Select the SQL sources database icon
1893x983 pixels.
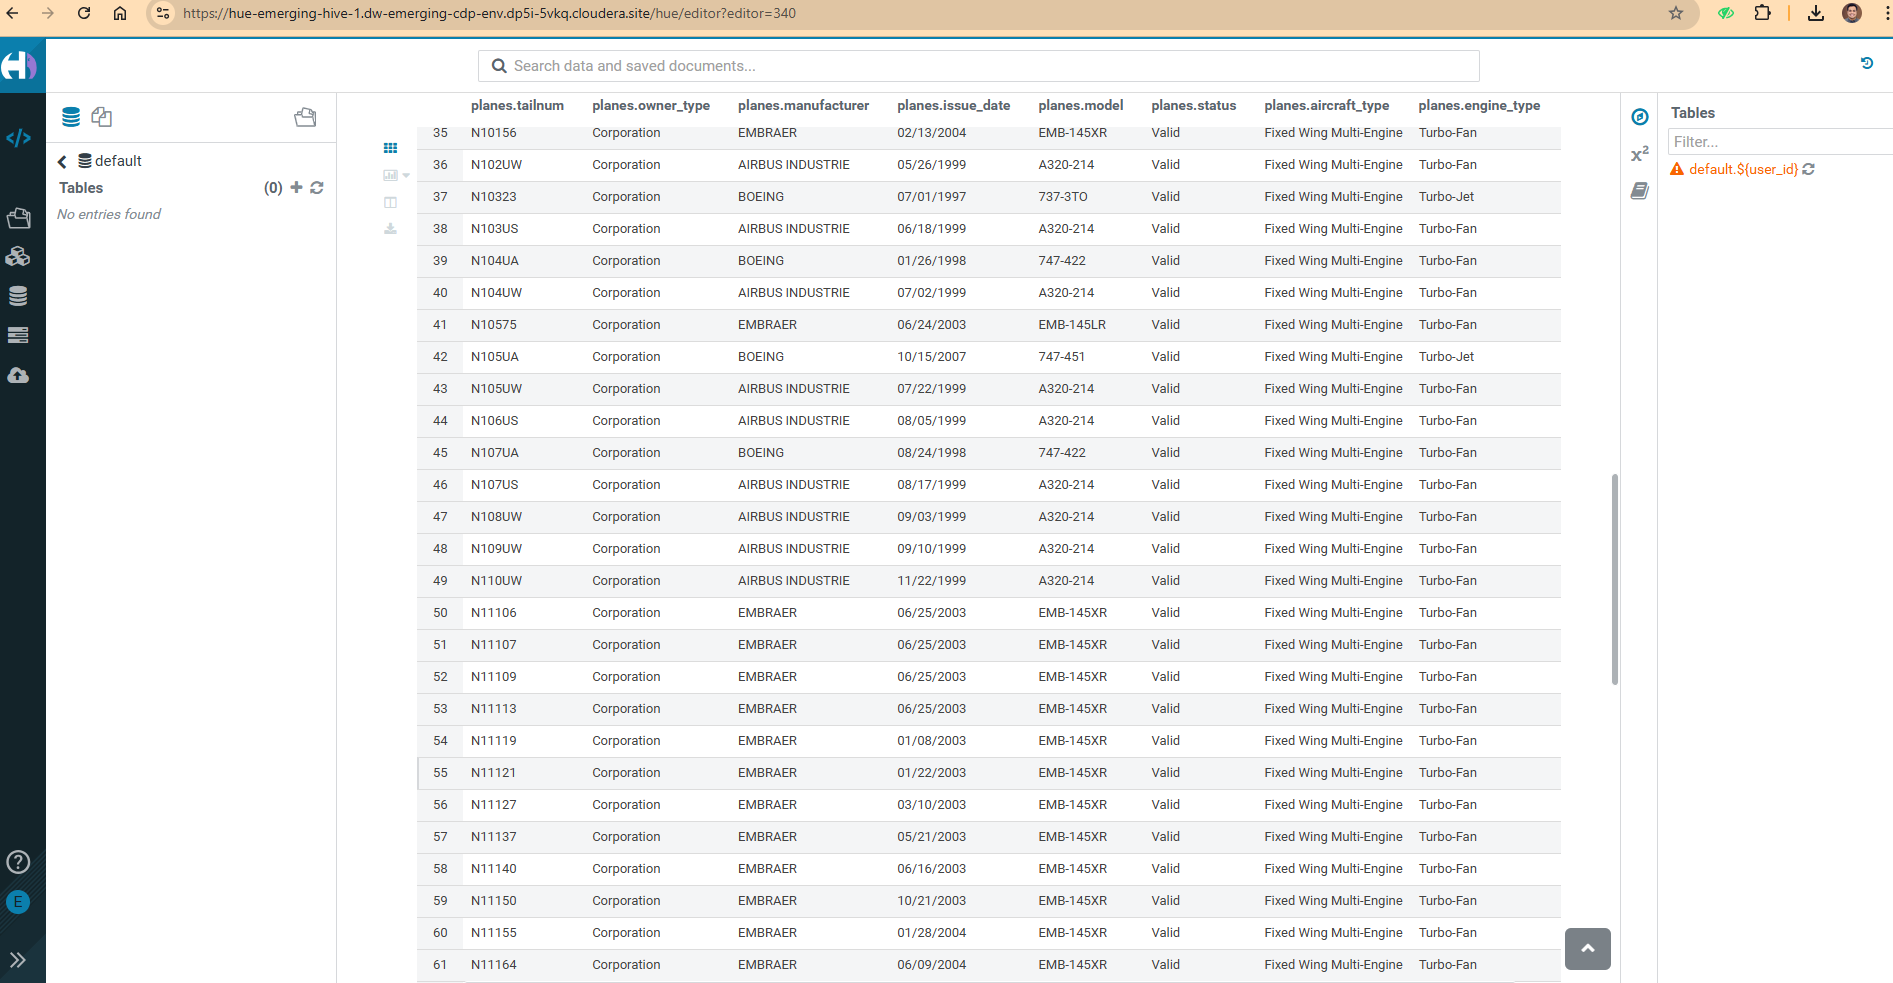[x=71, y=117]
